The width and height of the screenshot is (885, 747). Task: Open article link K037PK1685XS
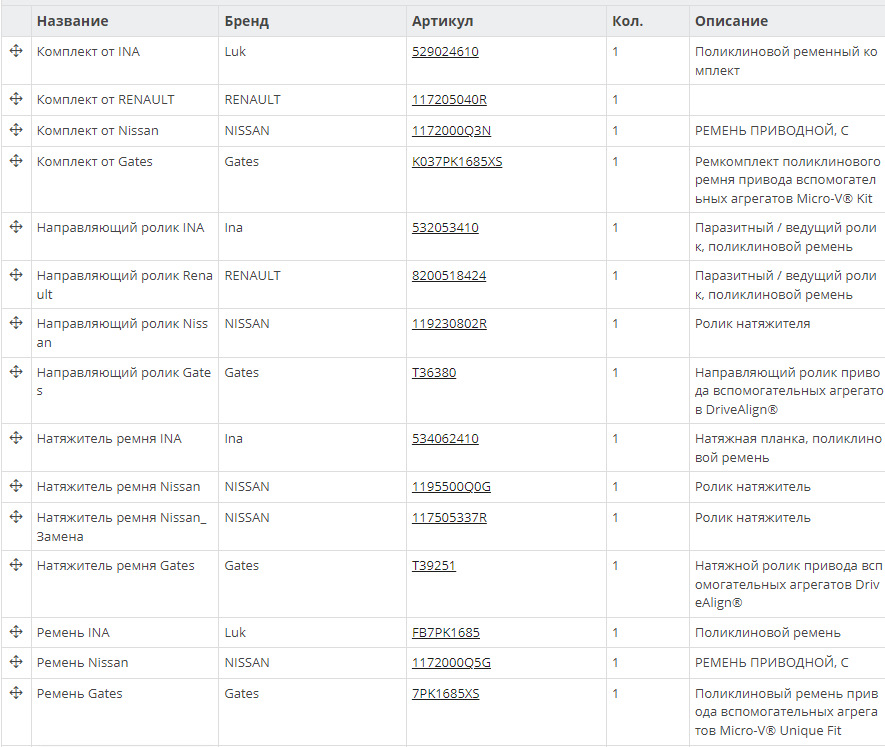[x=457, y=162]
